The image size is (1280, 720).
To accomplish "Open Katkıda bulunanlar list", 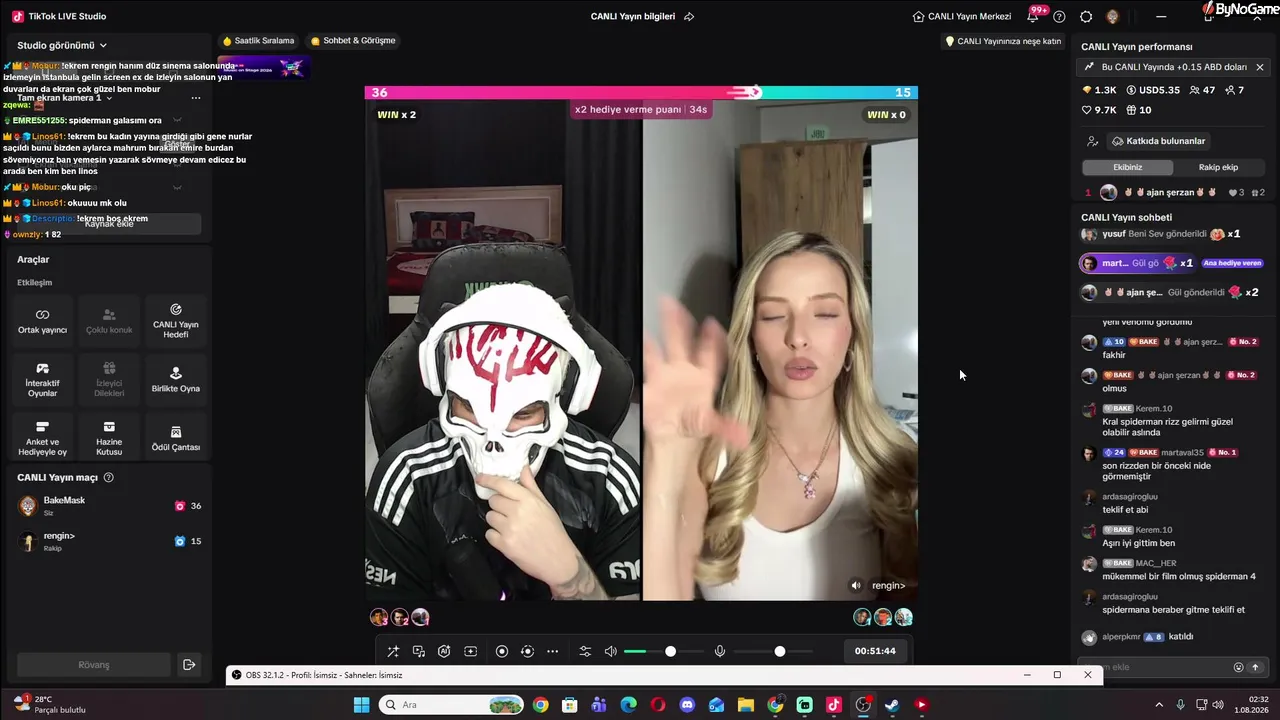I will click(1159, 141).
